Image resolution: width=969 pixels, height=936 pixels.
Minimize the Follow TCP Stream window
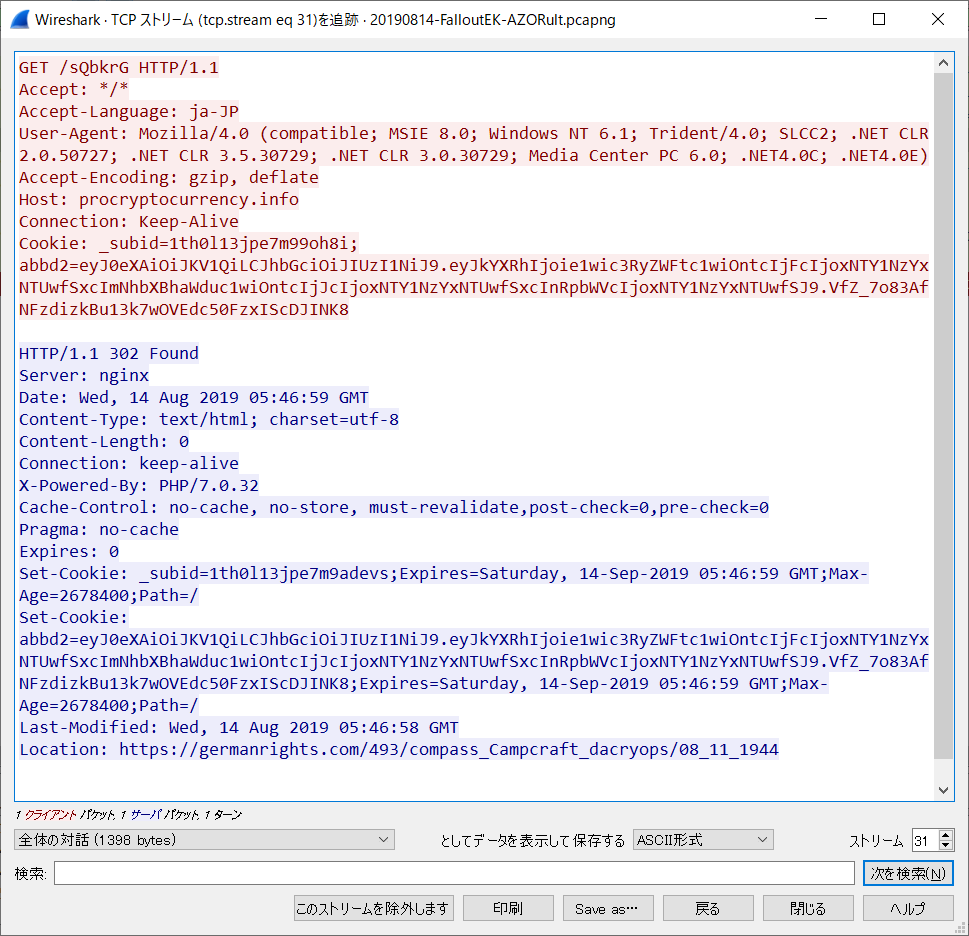point(821,19)
